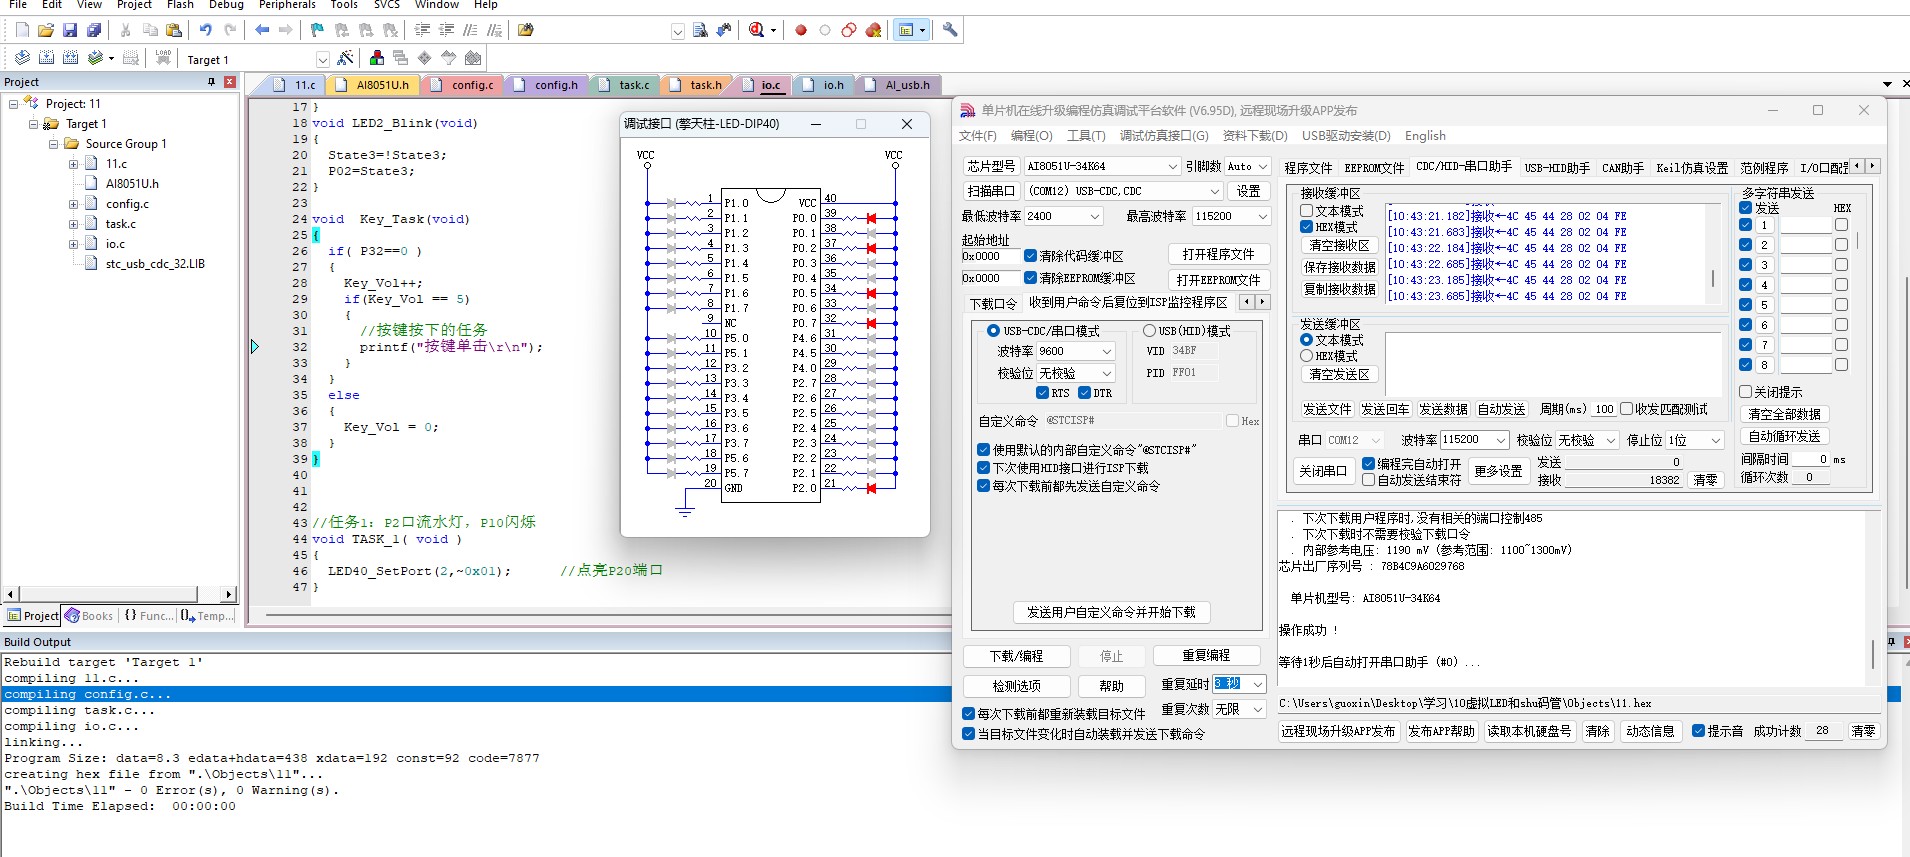Click Project panel horizontal scrollbar
This screenshot has width=1910, height=857.
coord(120,594)
